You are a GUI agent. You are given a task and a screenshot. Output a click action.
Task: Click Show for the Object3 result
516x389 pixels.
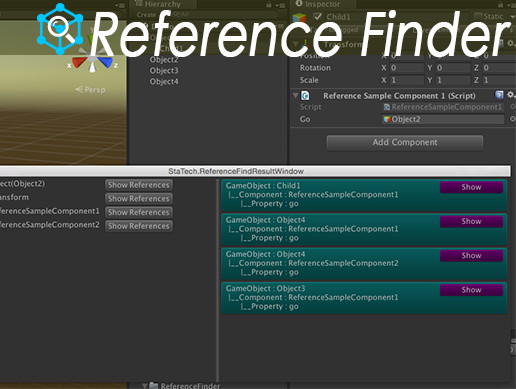tap(471, 290)
